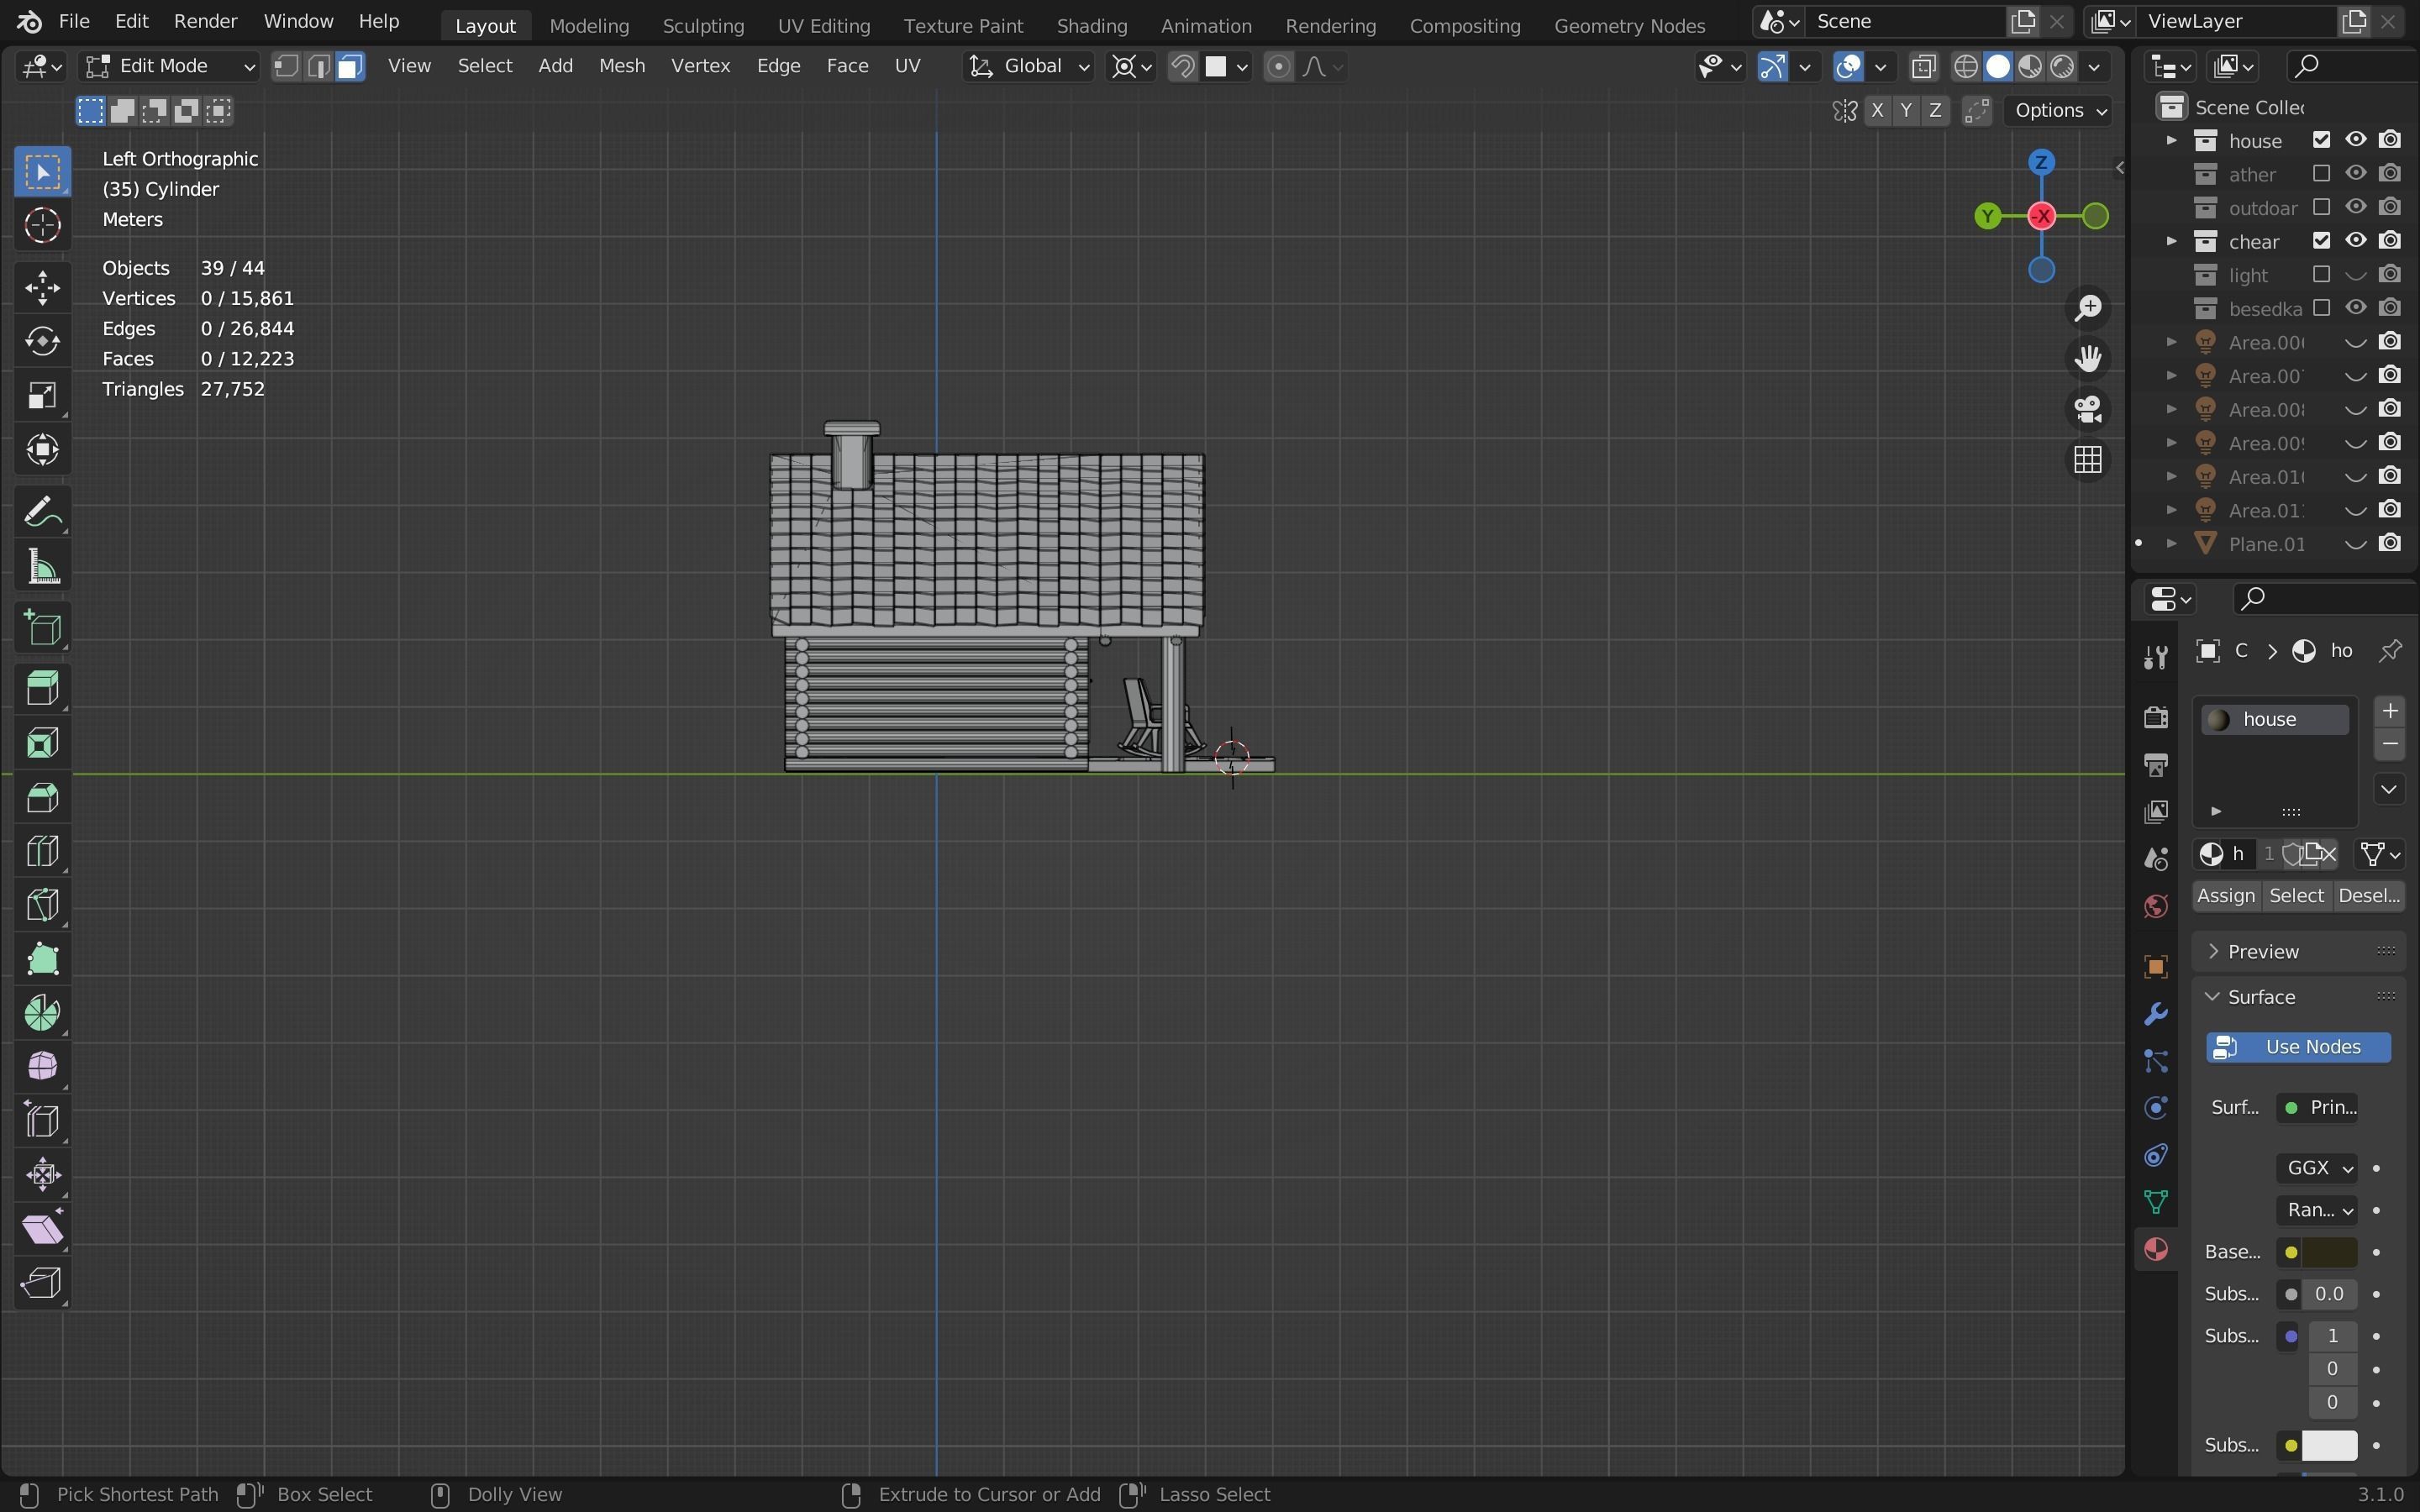The image size is (2420, 1512).
Task: Select the Shear tool
Action: [x=42, y=1230]
